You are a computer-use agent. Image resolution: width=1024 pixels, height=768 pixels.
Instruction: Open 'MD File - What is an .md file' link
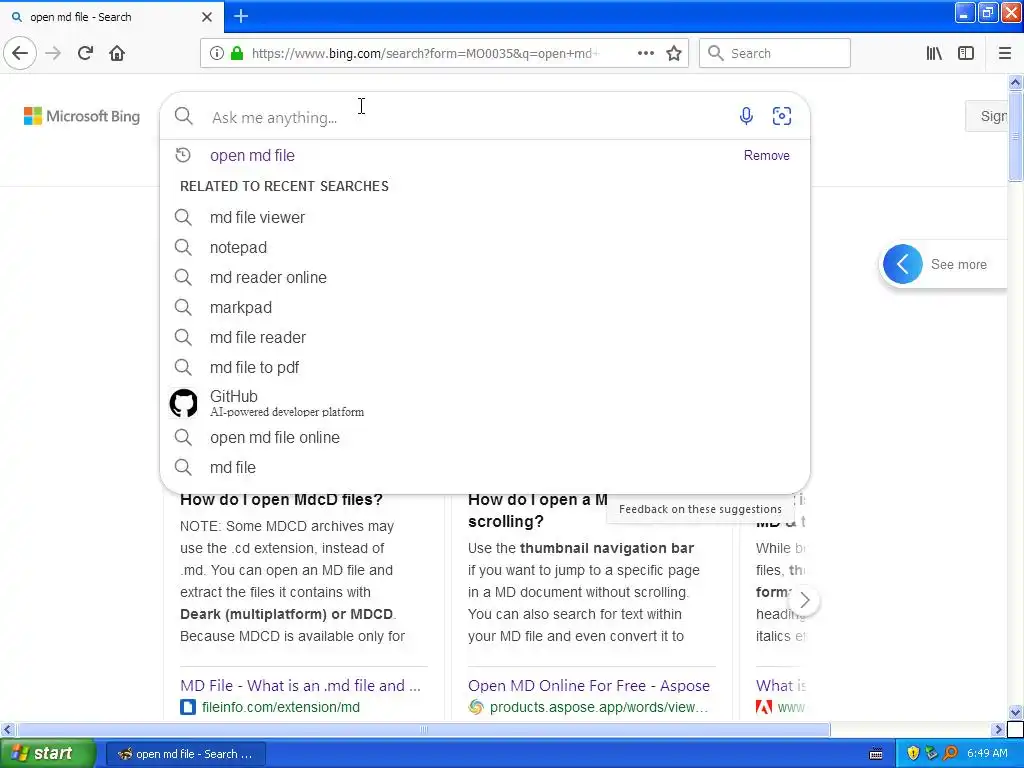click(300, 685)
